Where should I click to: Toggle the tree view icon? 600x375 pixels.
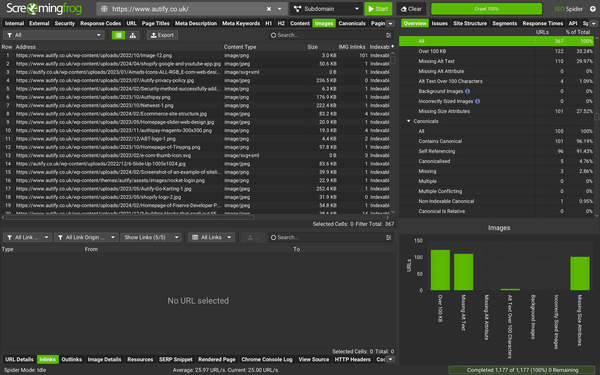click(x=132, y=35)
